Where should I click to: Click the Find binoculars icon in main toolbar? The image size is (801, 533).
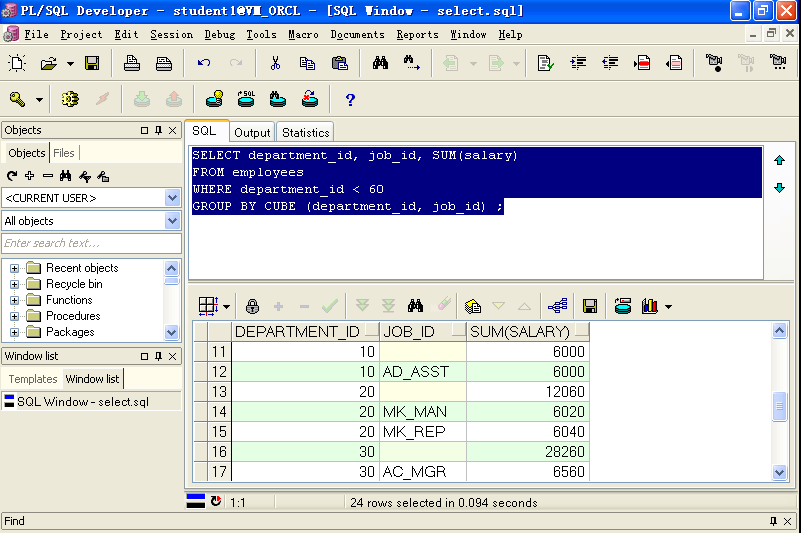click(380, 64)
